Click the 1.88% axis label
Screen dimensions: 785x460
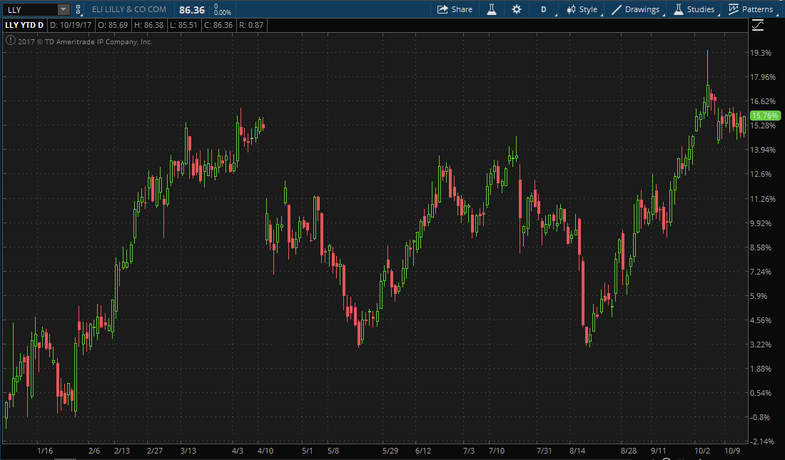pyautogui.click(x=761, y=368)
